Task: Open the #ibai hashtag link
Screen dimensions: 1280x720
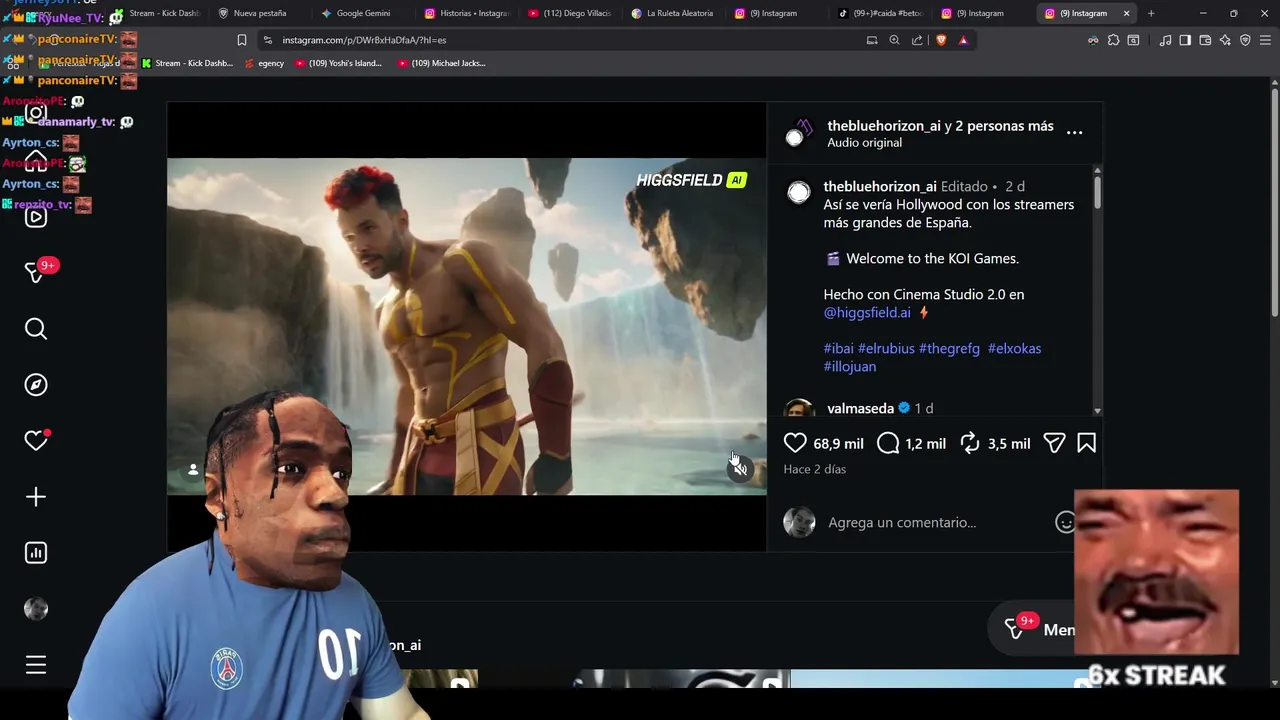Action: 838,348
